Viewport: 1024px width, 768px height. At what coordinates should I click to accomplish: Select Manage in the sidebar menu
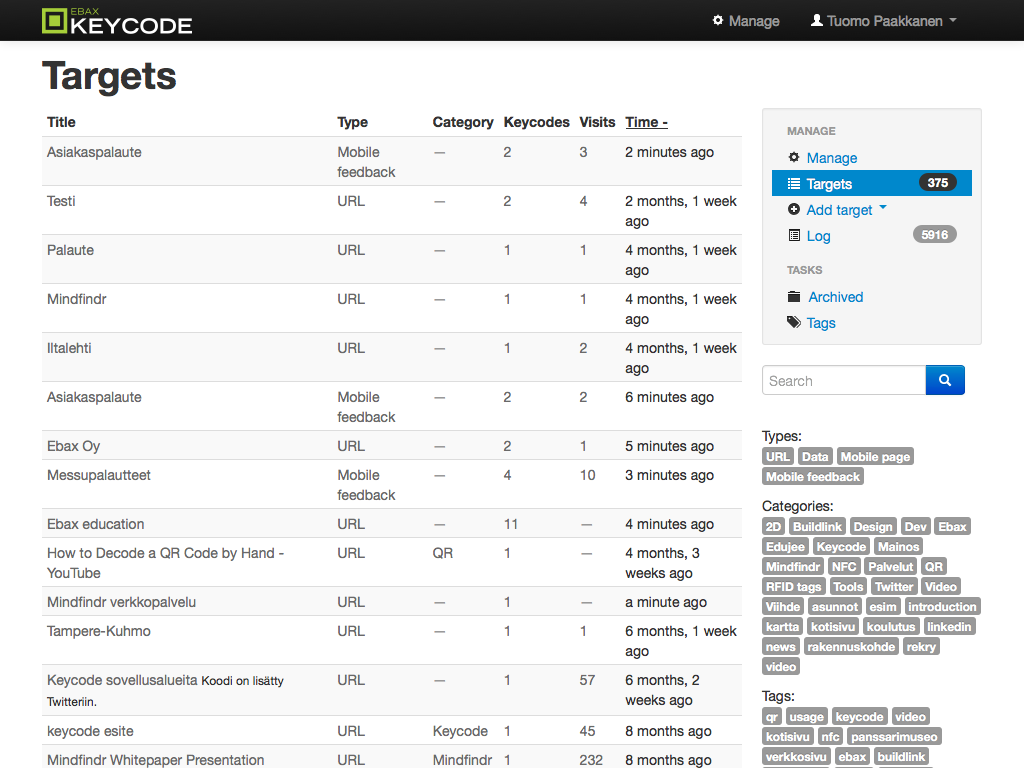[831, 157]
